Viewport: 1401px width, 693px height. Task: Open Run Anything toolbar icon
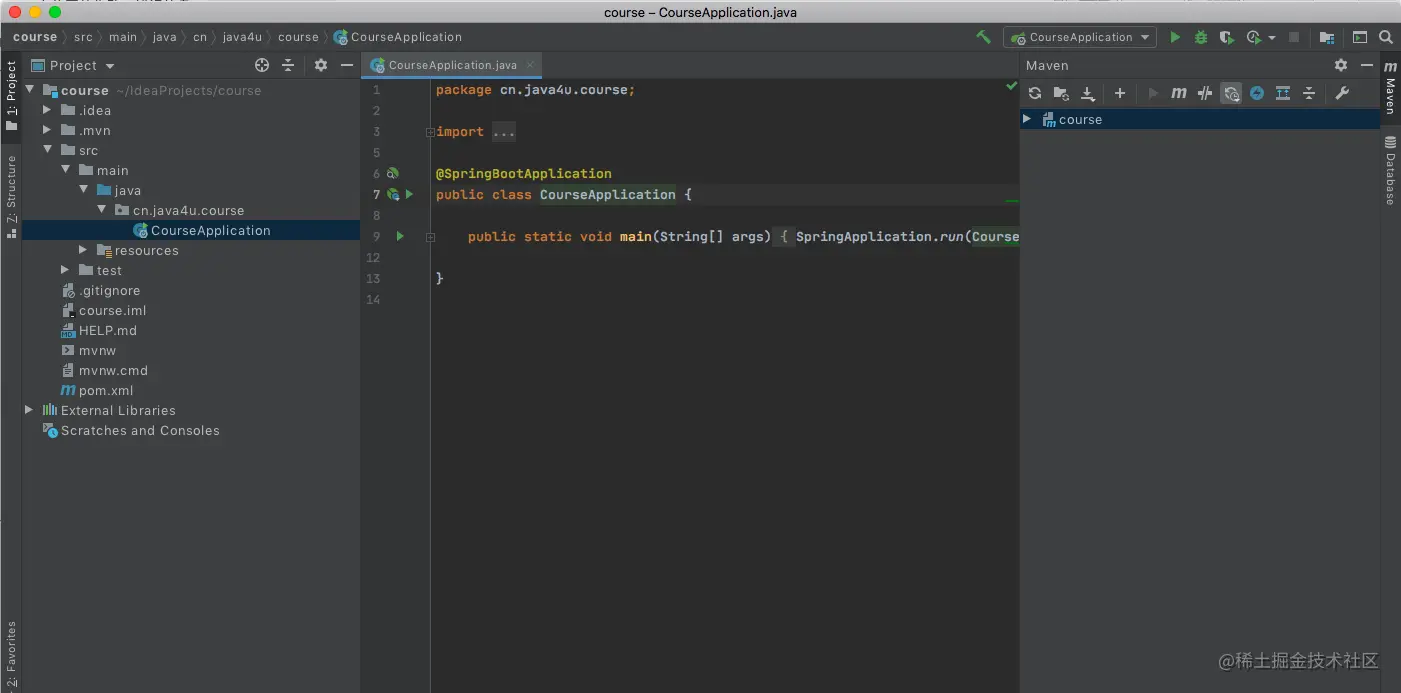click(x=1360, y=37)
